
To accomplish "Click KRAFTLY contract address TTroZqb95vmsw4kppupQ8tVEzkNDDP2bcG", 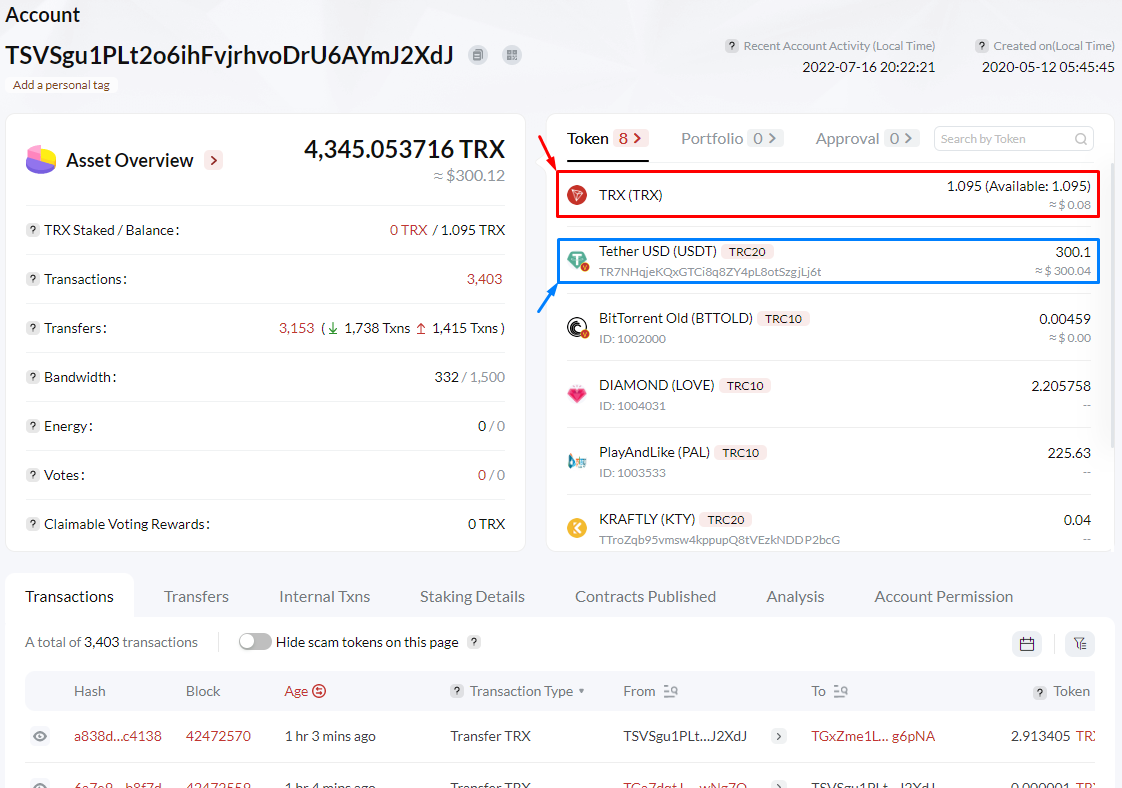I will point(719,540).
